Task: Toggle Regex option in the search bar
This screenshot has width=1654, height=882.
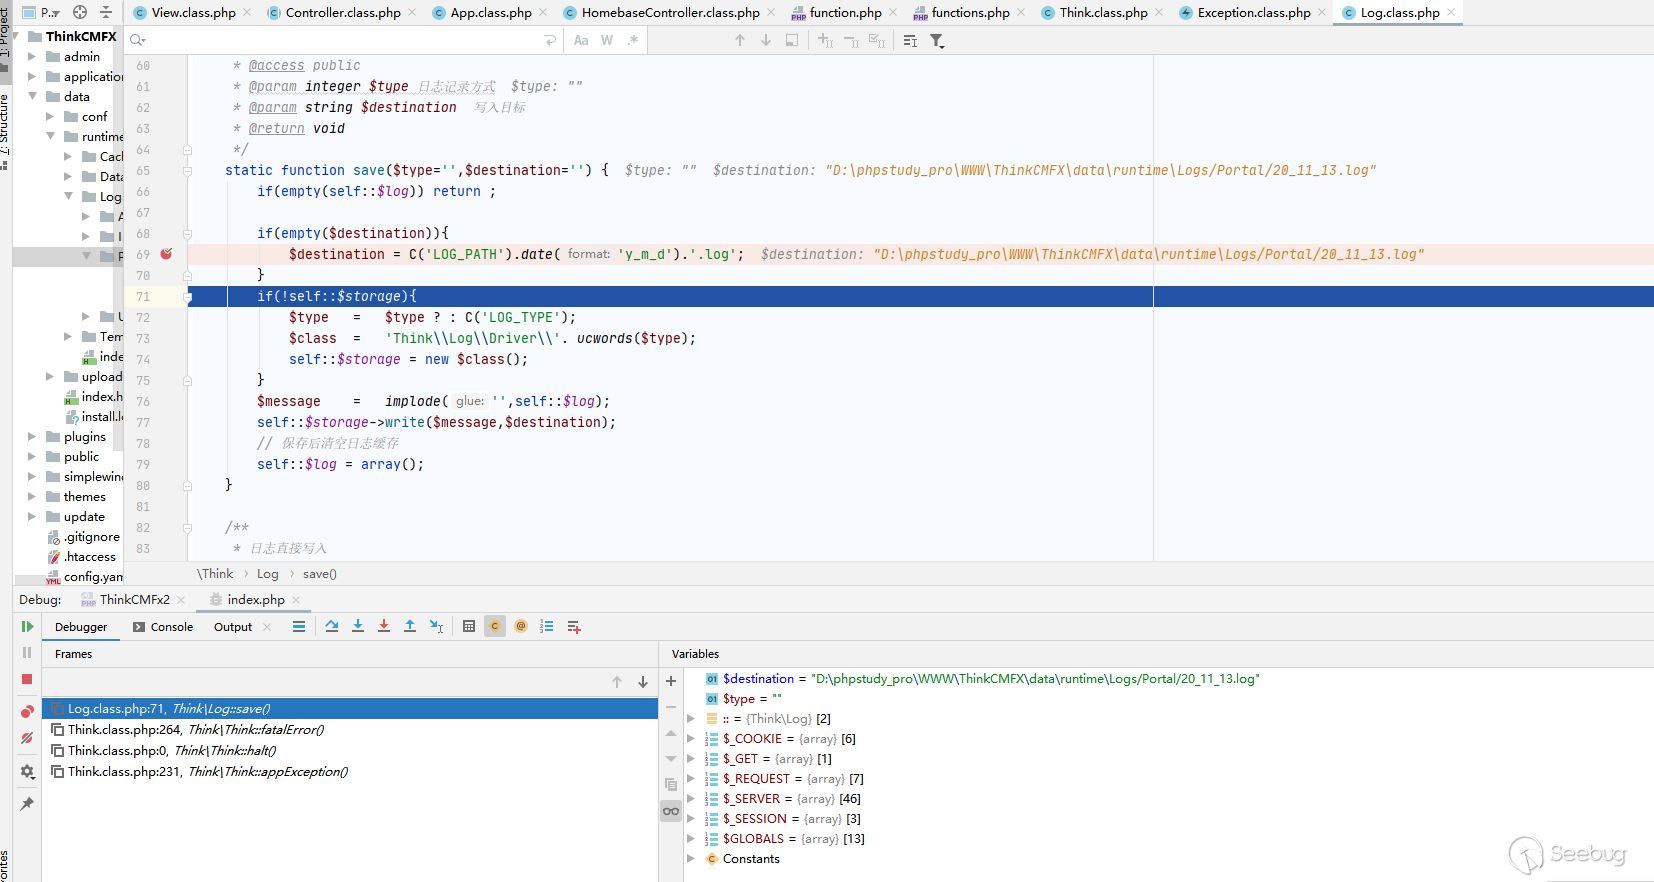Action: click(x=632, y=40)
